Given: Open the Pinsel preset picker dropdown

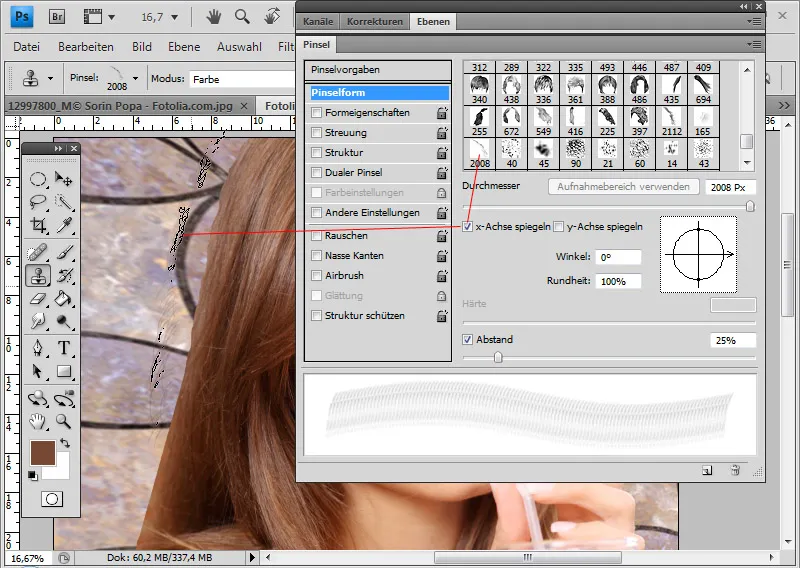Looking at the screenshot, I should coord(135,79).
